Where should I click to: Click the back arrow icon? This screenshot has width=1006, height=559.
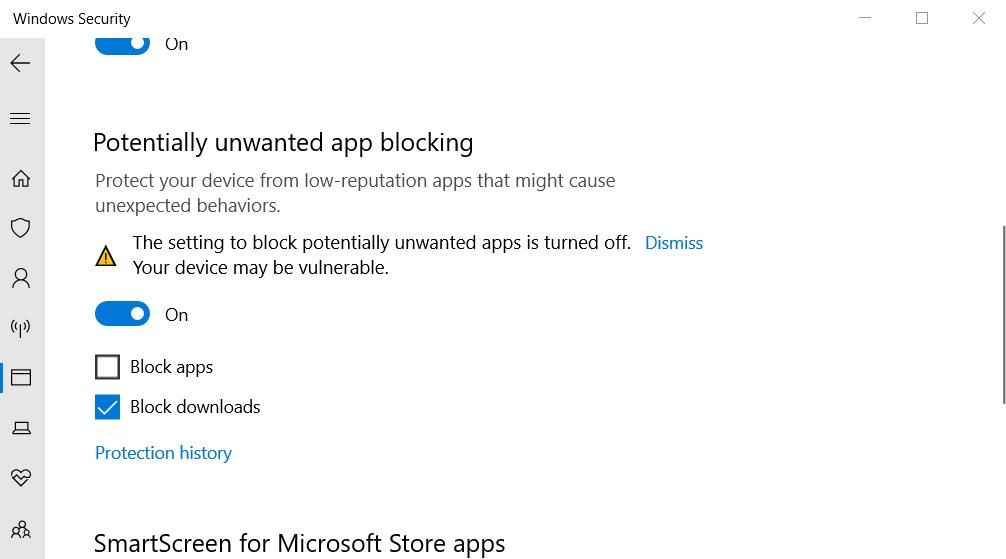coord(20,63)
